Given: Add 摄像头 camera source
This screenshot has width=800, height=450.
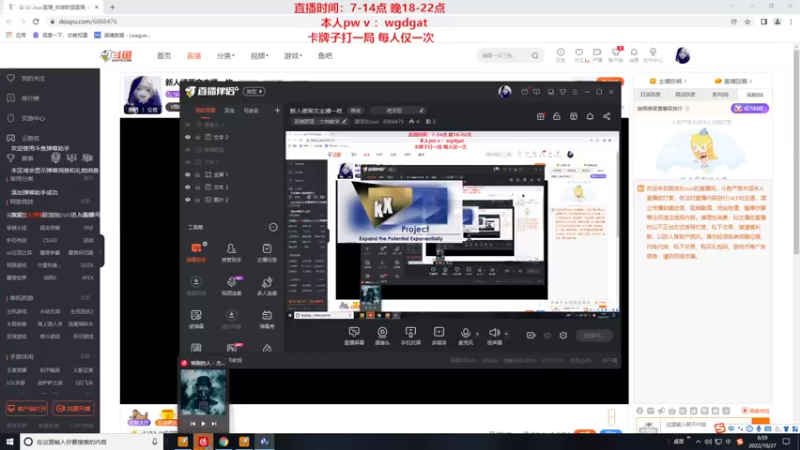Looking at the screenshot, I should coord(382,336).
